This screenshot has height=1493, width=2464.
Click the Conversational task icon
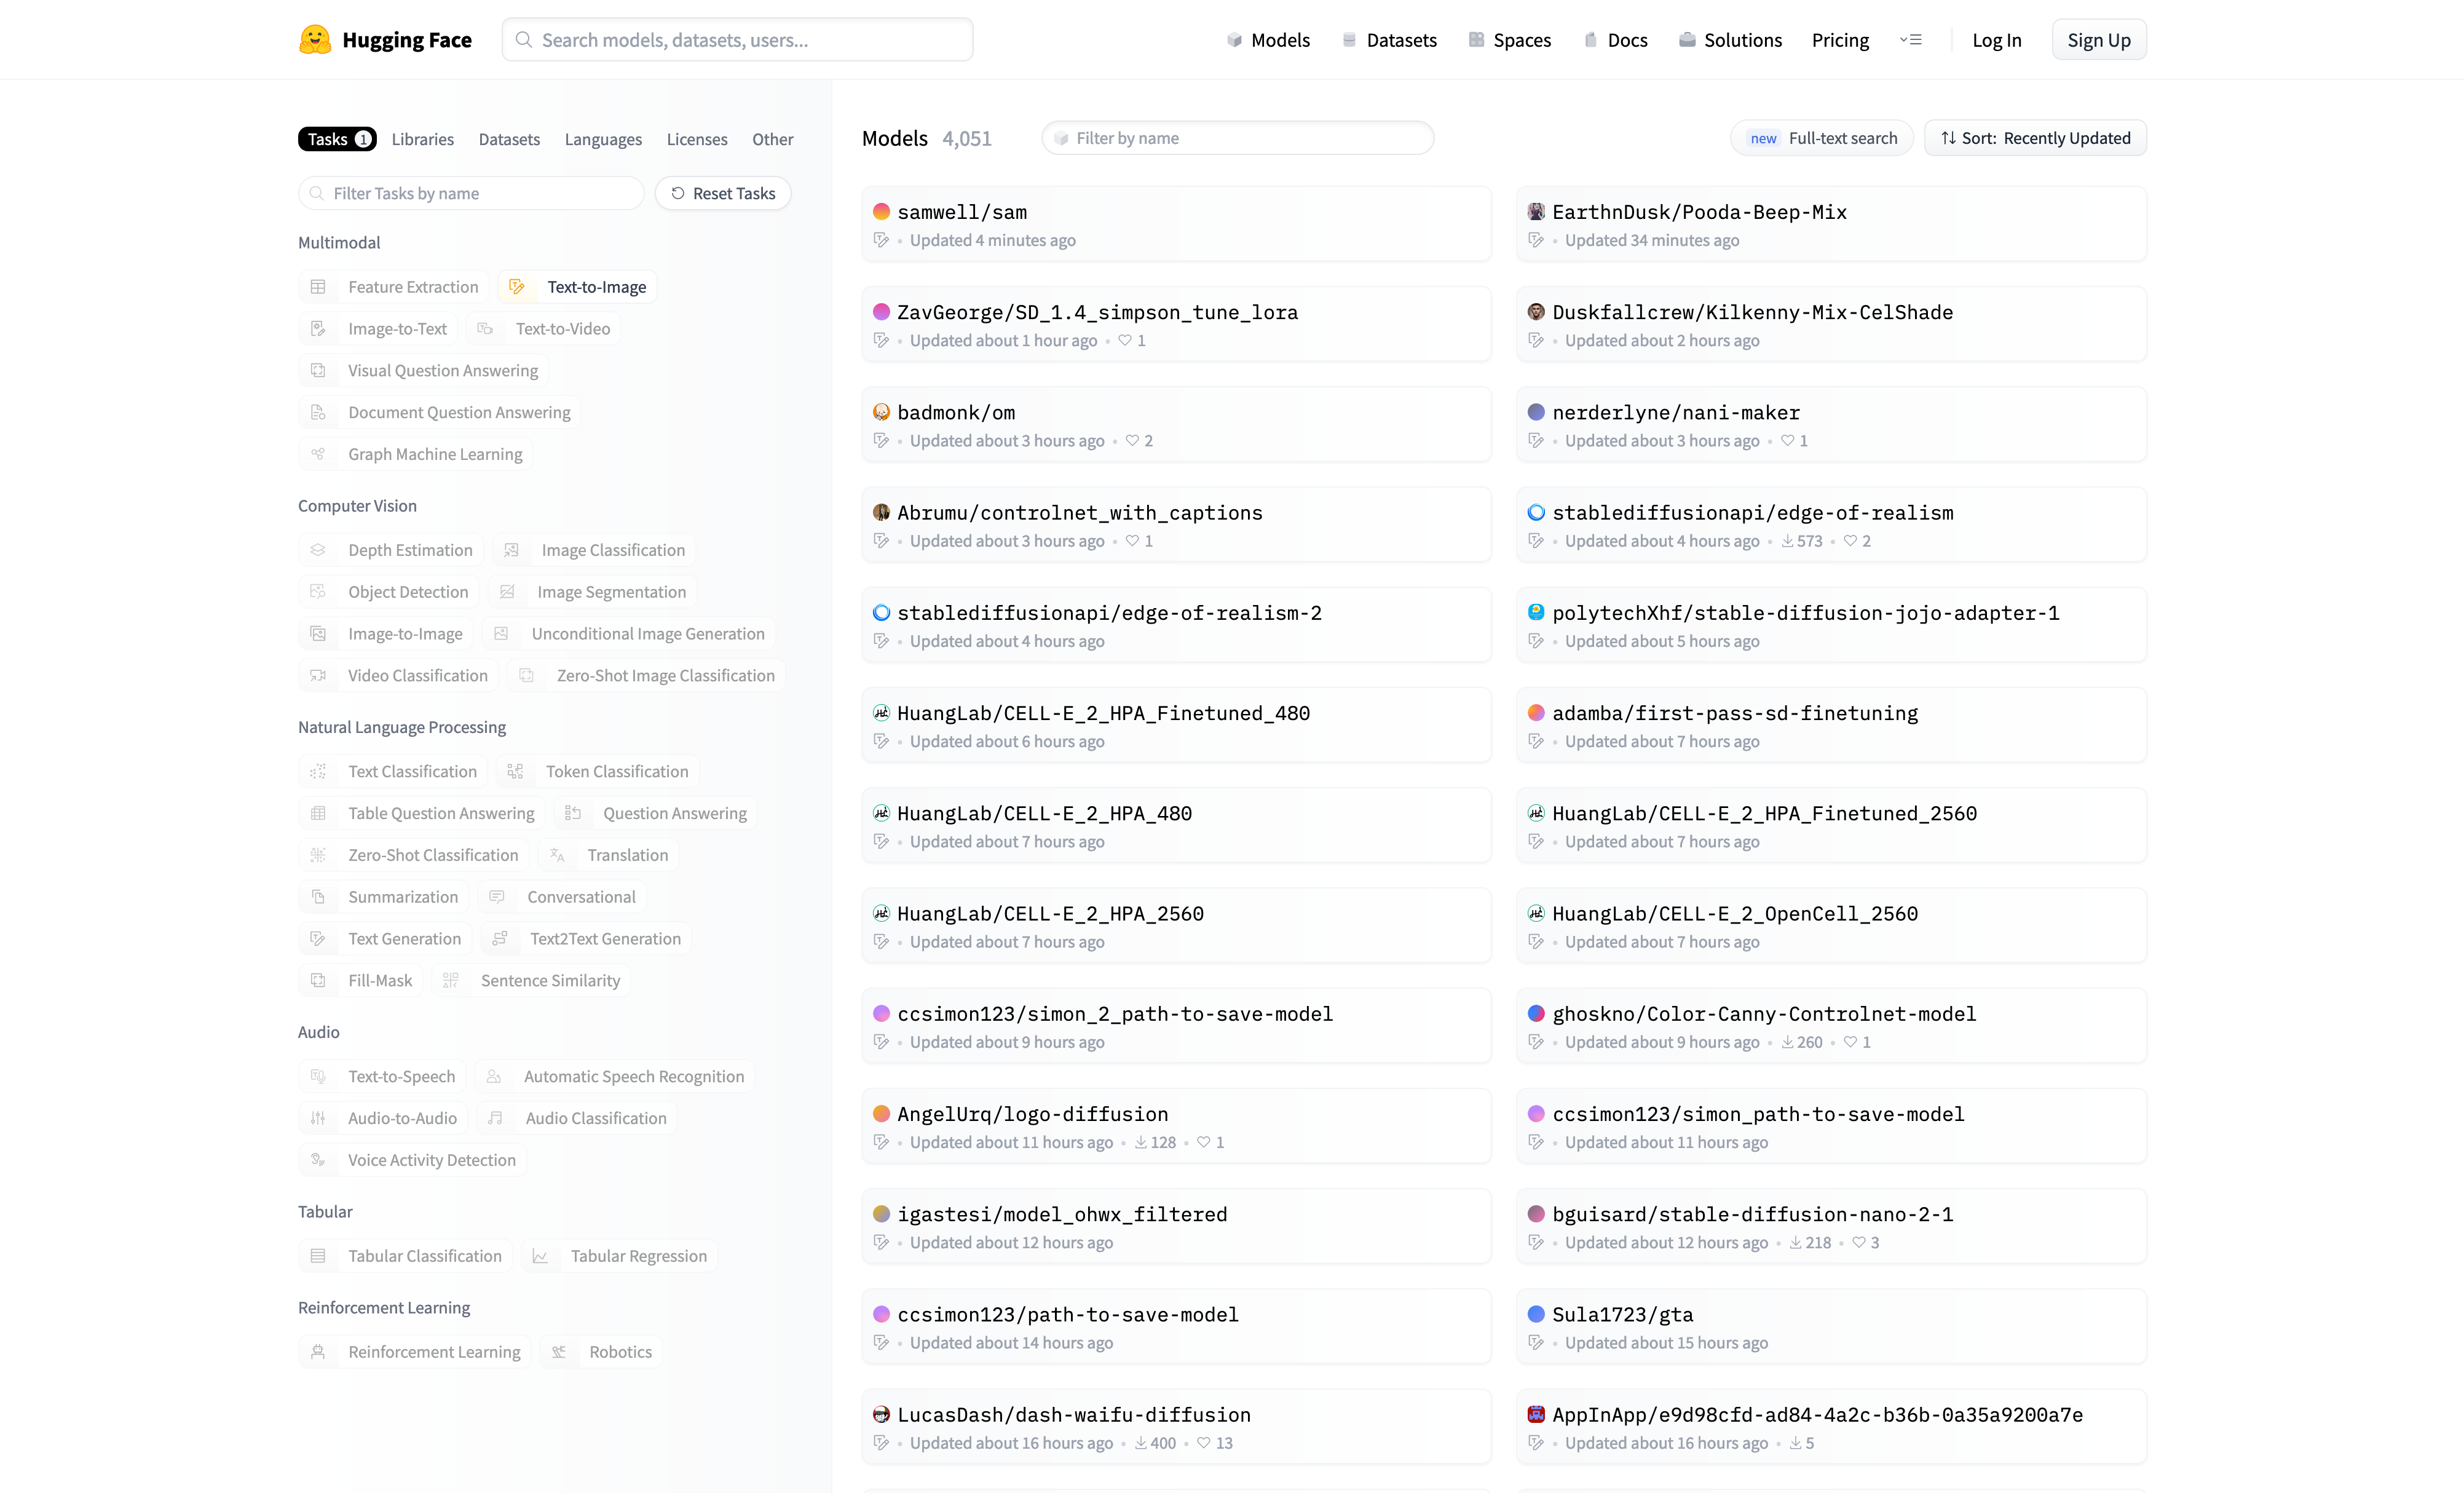497,897
